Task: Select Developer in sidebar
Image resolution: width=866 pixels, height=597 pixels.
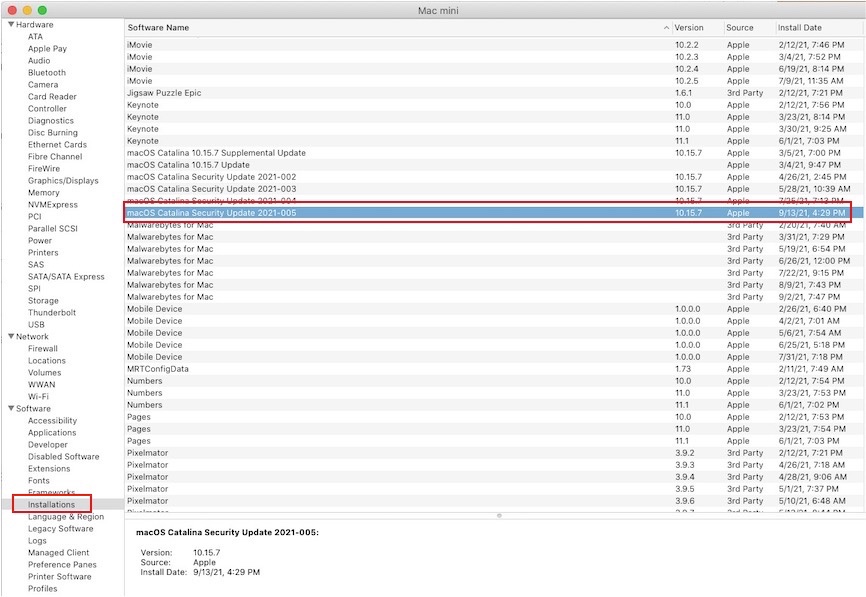Action: tap(48, 445)
